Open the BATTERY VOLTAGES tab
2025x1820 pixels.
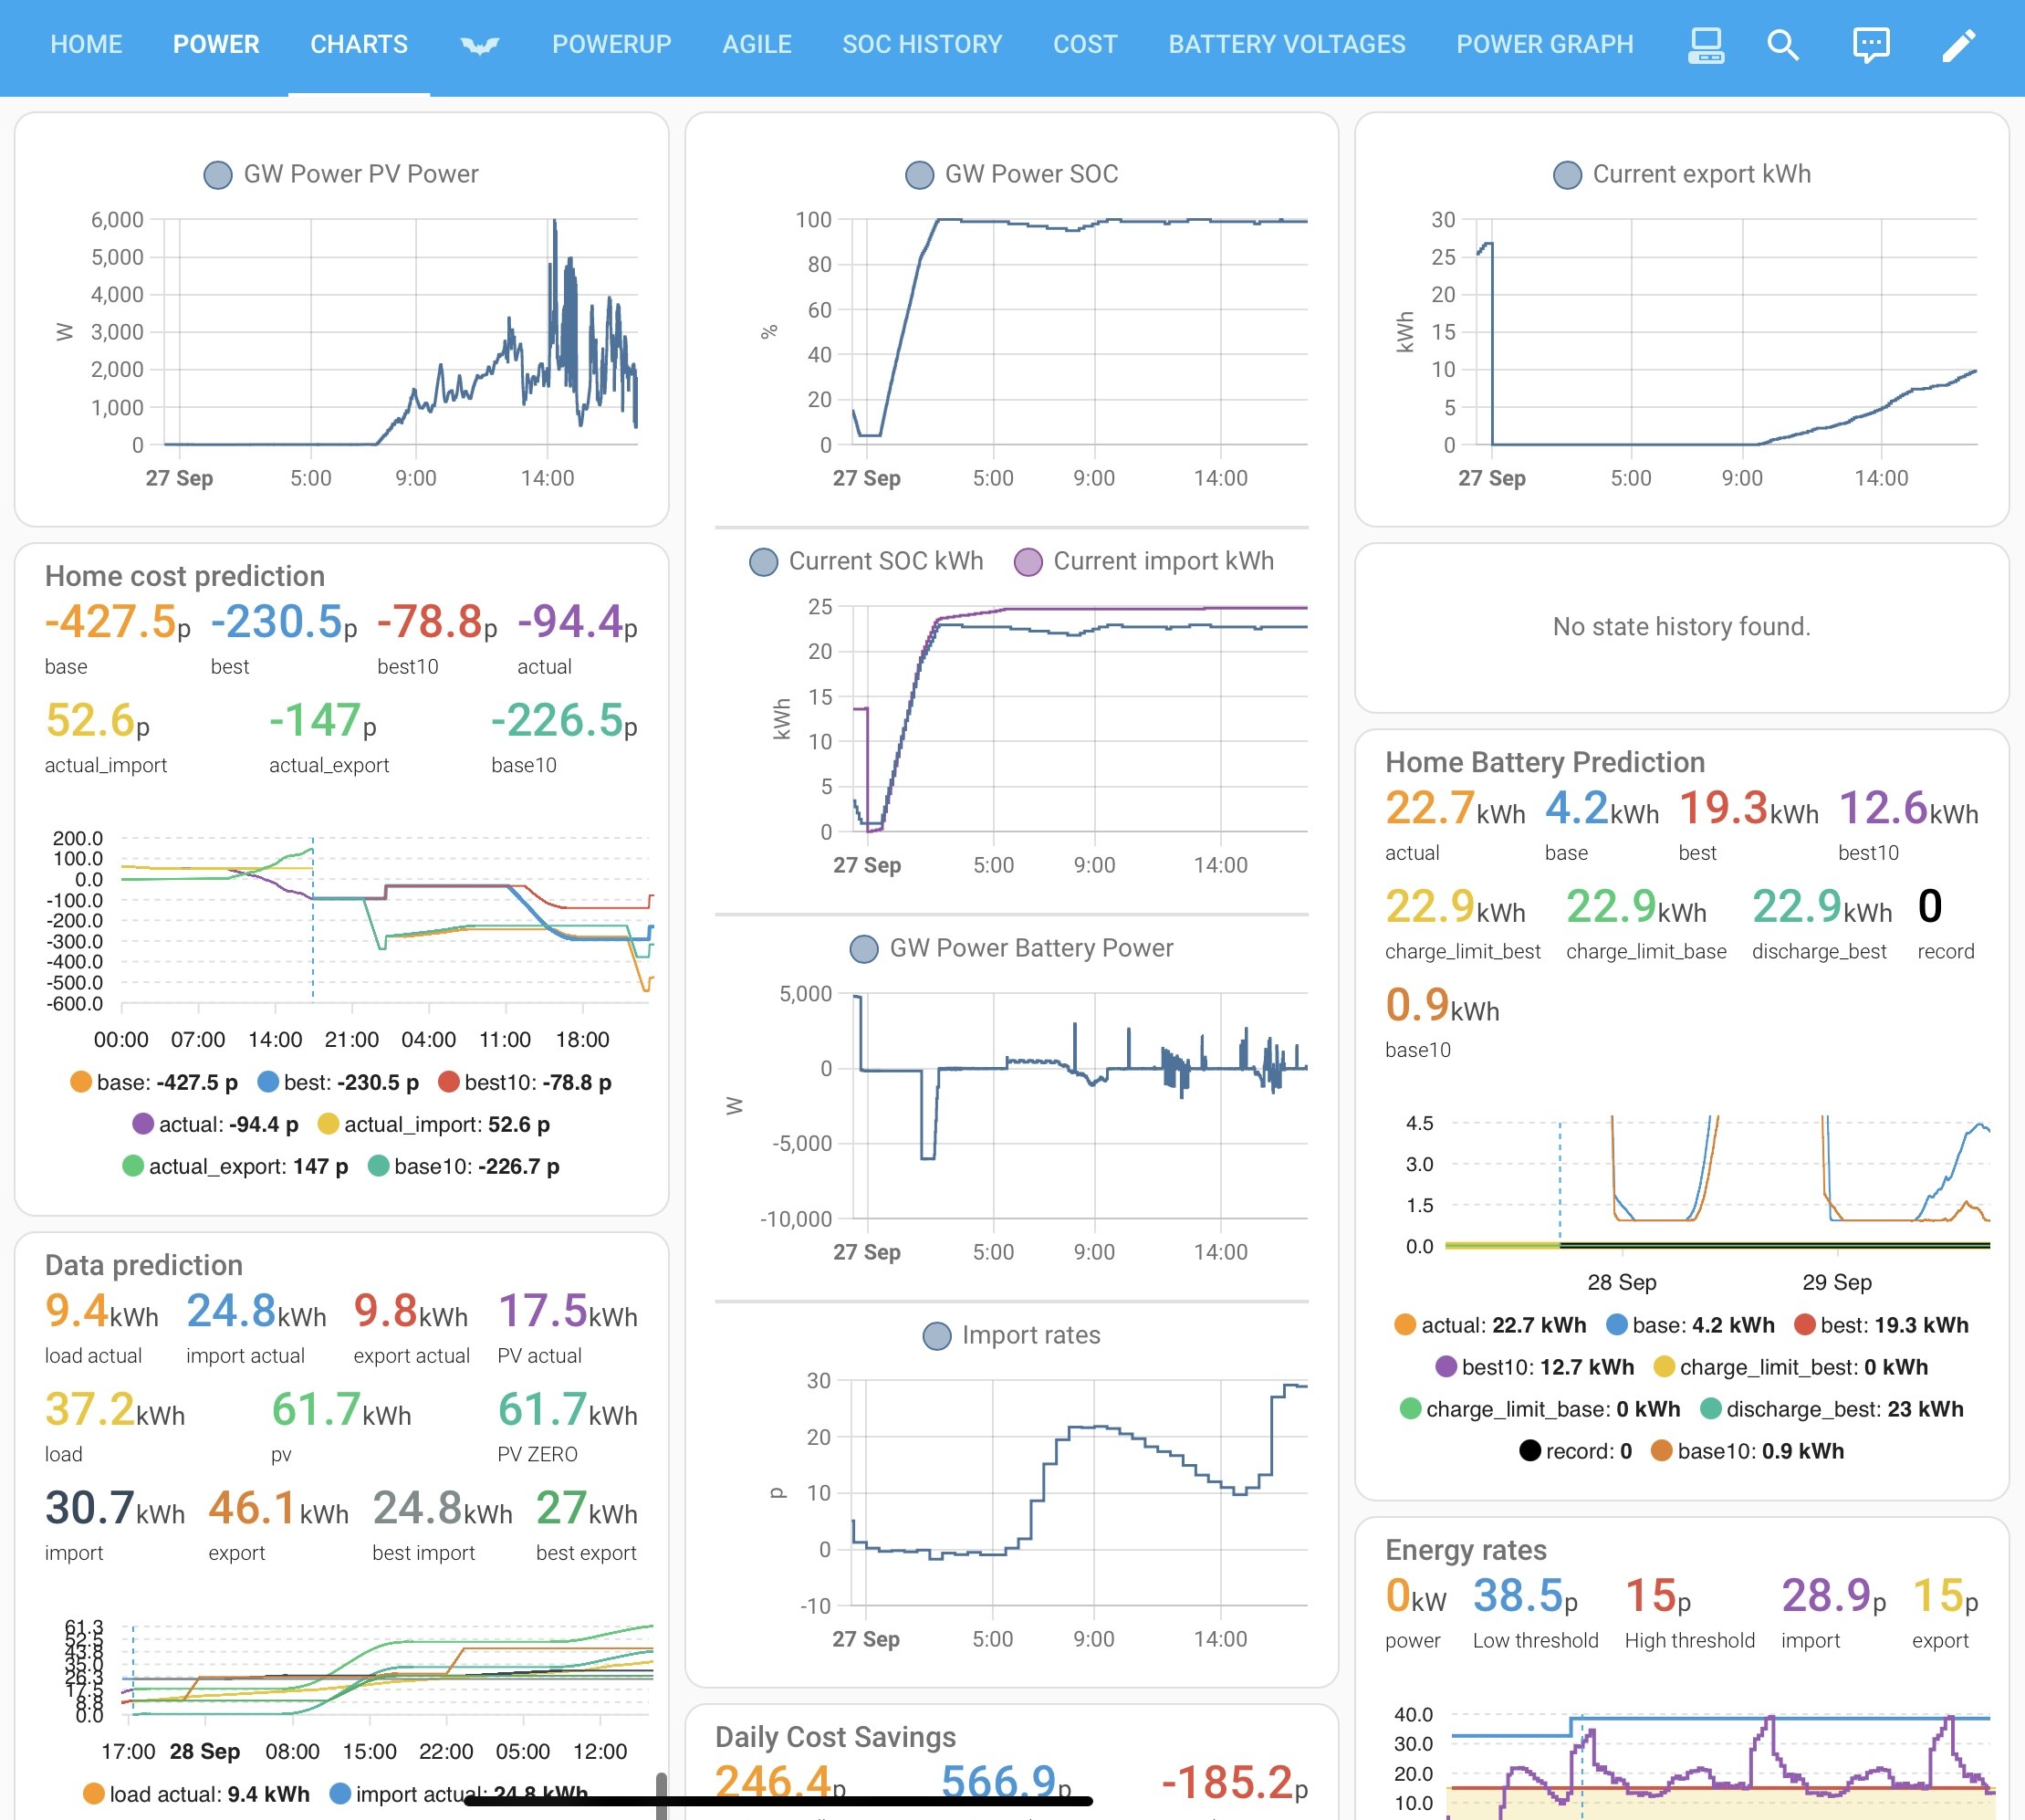coord(1287,45)
